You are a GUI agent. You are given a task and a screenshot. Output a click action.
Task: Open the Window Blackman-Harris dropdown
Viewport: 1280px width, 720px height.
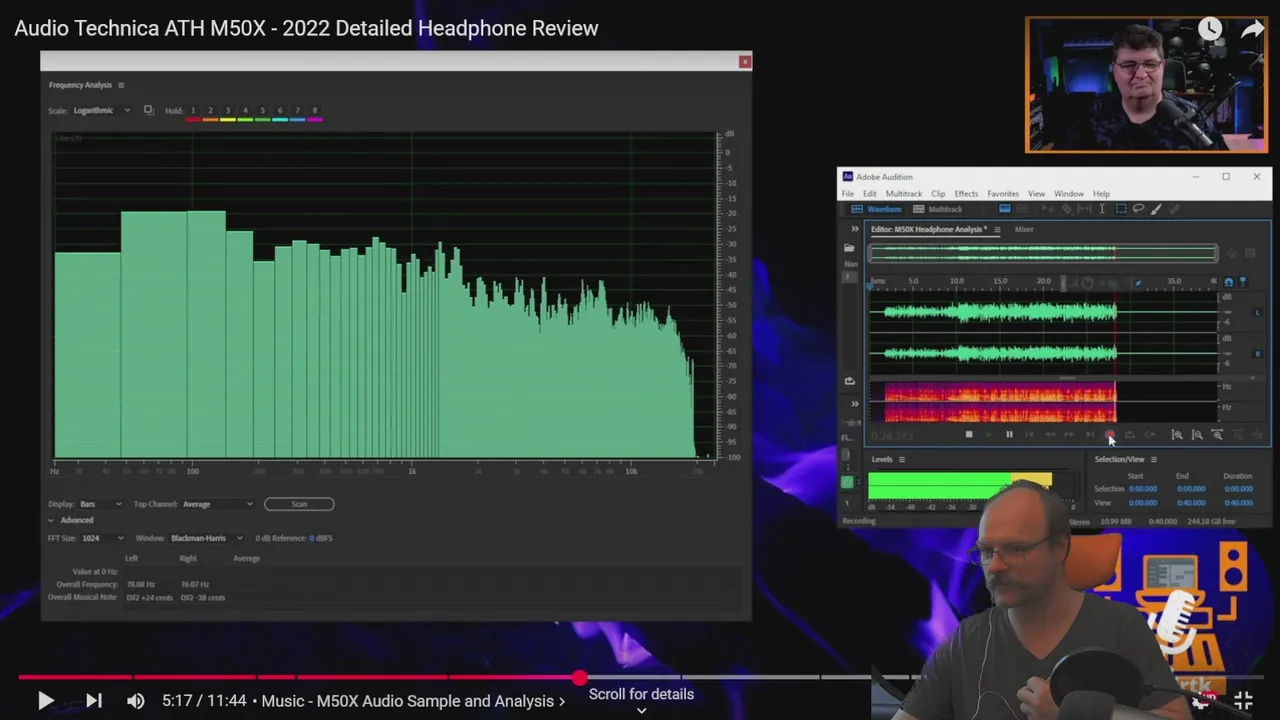206,538
